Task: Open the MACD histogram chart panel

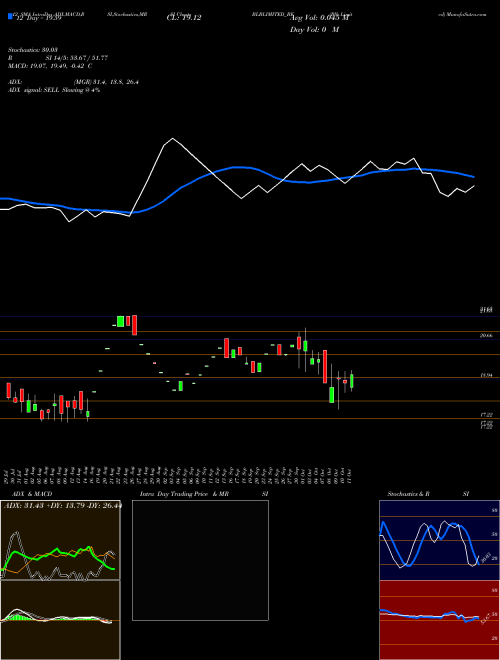Action: click(60, 620)
